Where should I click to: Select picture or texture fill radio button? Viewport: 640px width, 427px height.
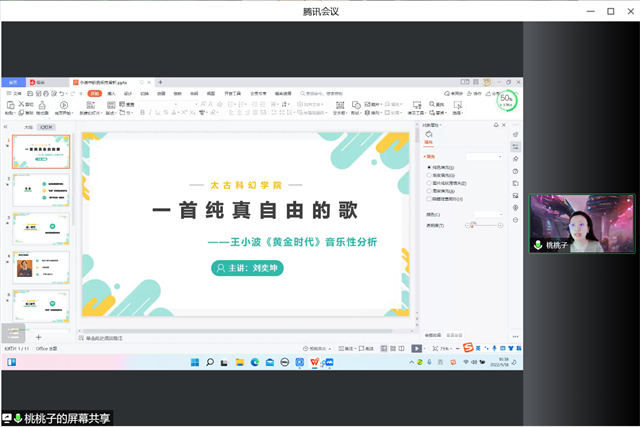(429, 183)
